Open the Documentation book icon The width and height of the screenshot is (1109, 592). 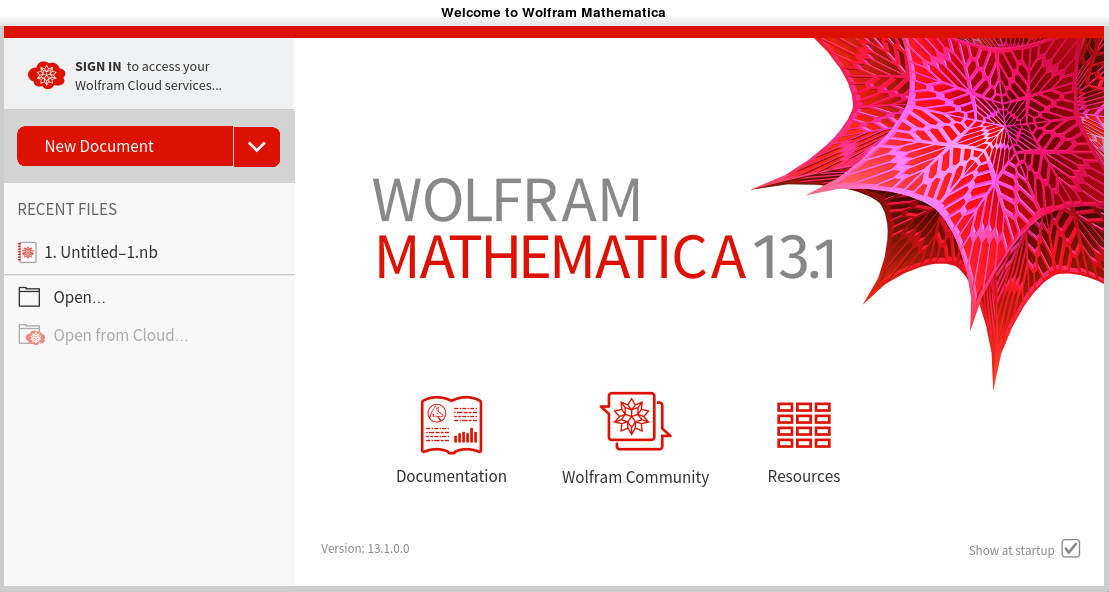pos(451,424)
